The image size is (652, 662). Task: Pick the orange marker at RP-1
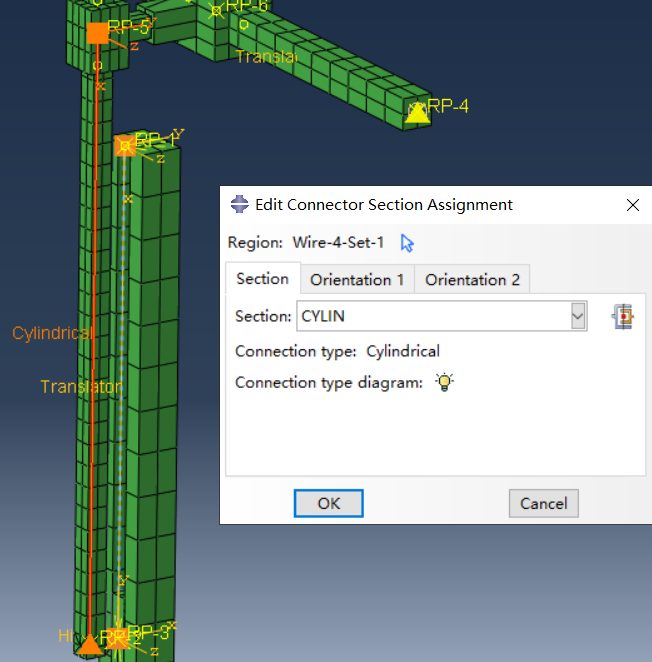125,146
